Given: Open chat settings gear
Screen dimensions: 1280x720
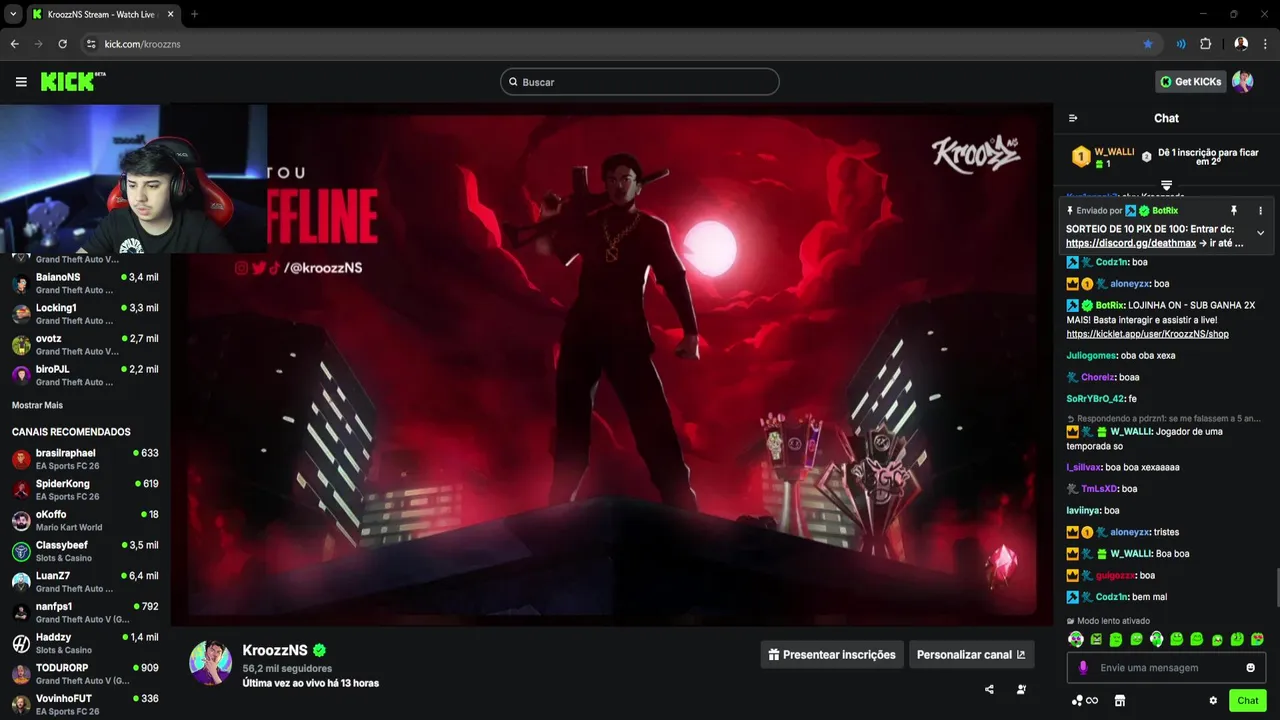Looking at the screenshot, I should click(x=1213, y=701).
